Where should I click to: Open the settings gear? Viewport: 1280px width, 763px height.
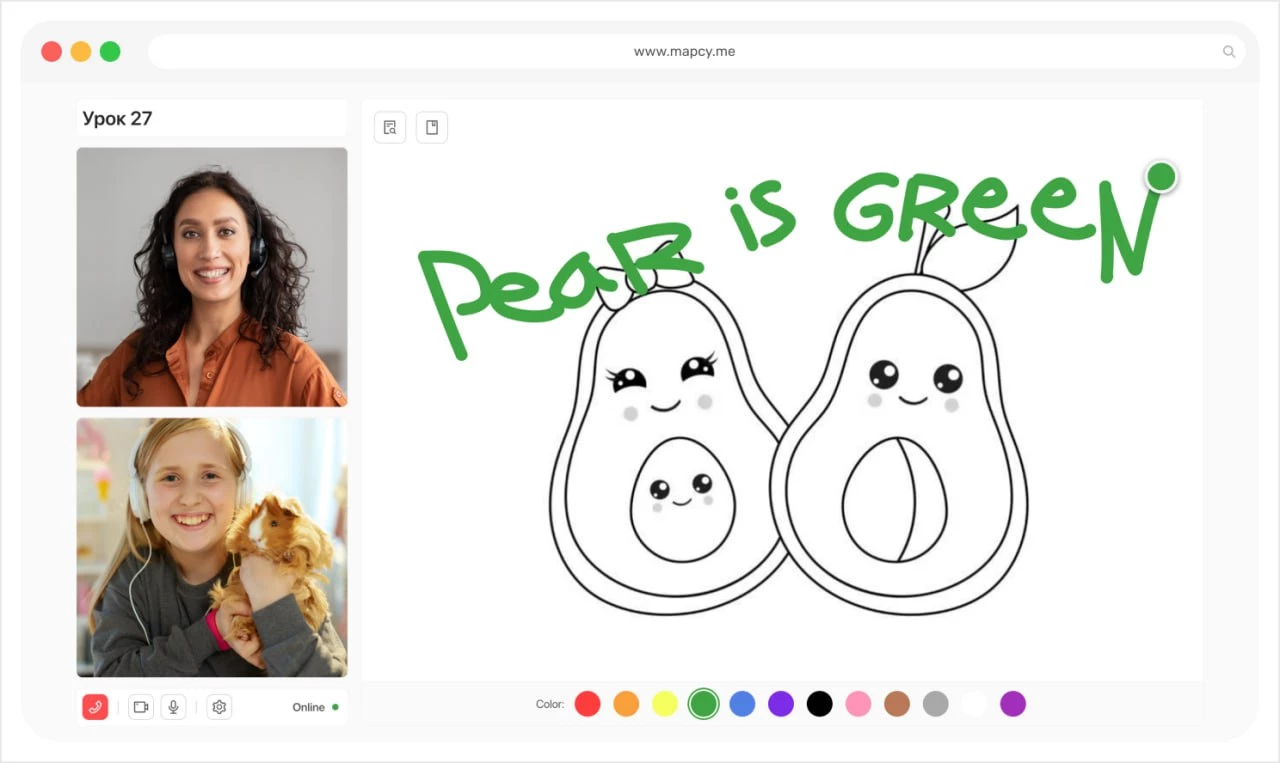pos(219,707)
